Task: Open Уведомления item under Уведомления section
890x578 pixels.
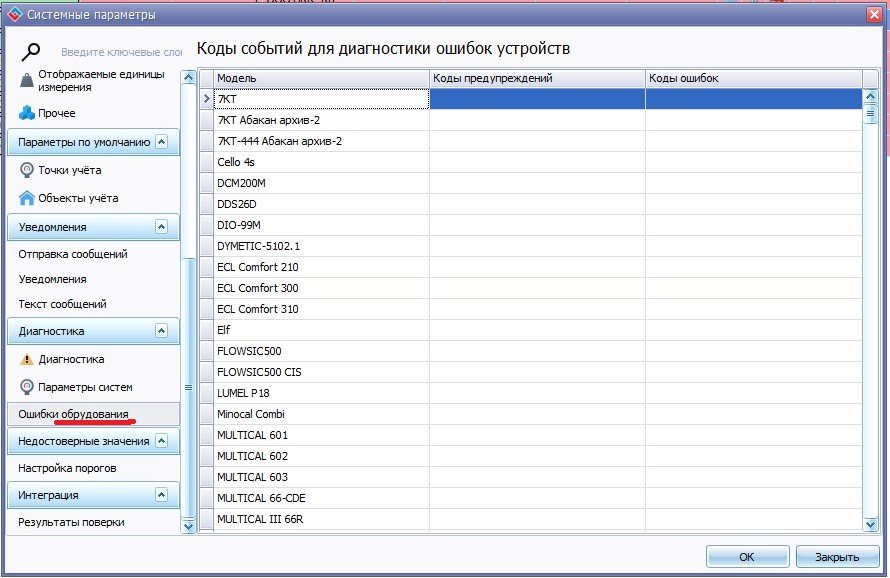Action: tap(52, 279)
